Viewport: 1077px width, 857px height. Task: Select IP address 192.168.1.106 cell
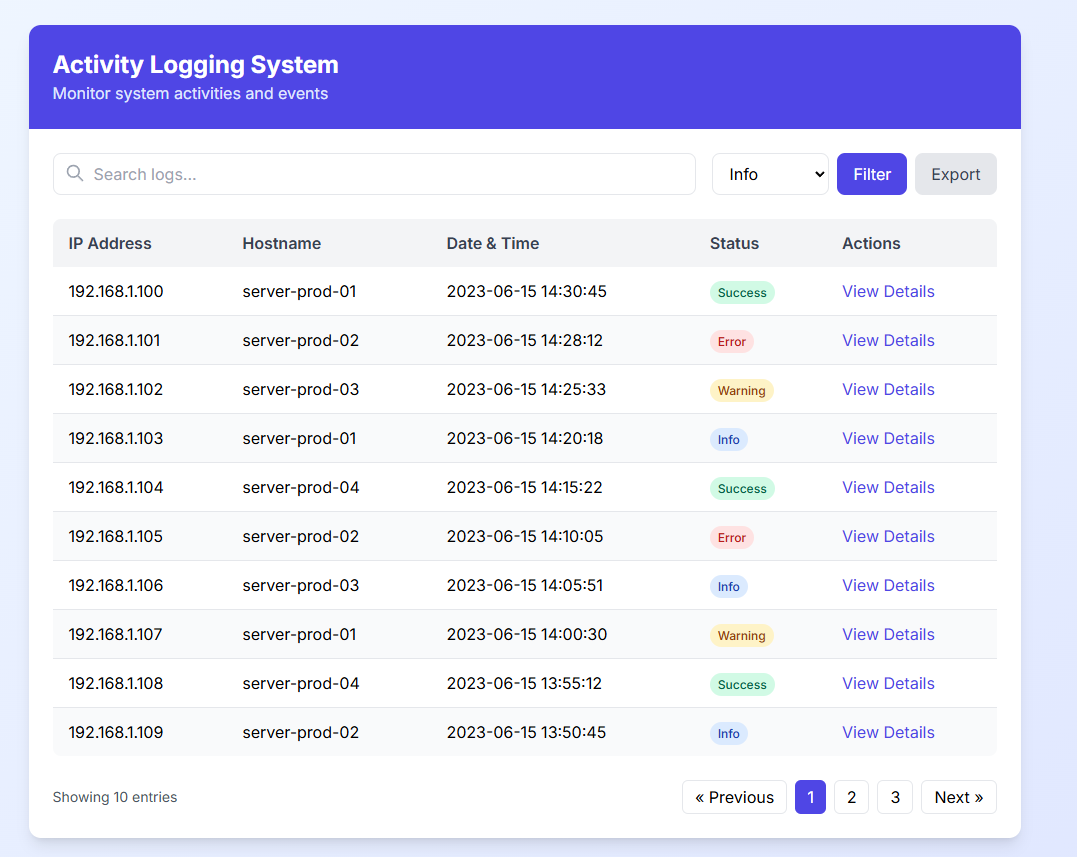click(x=116, y=585)
